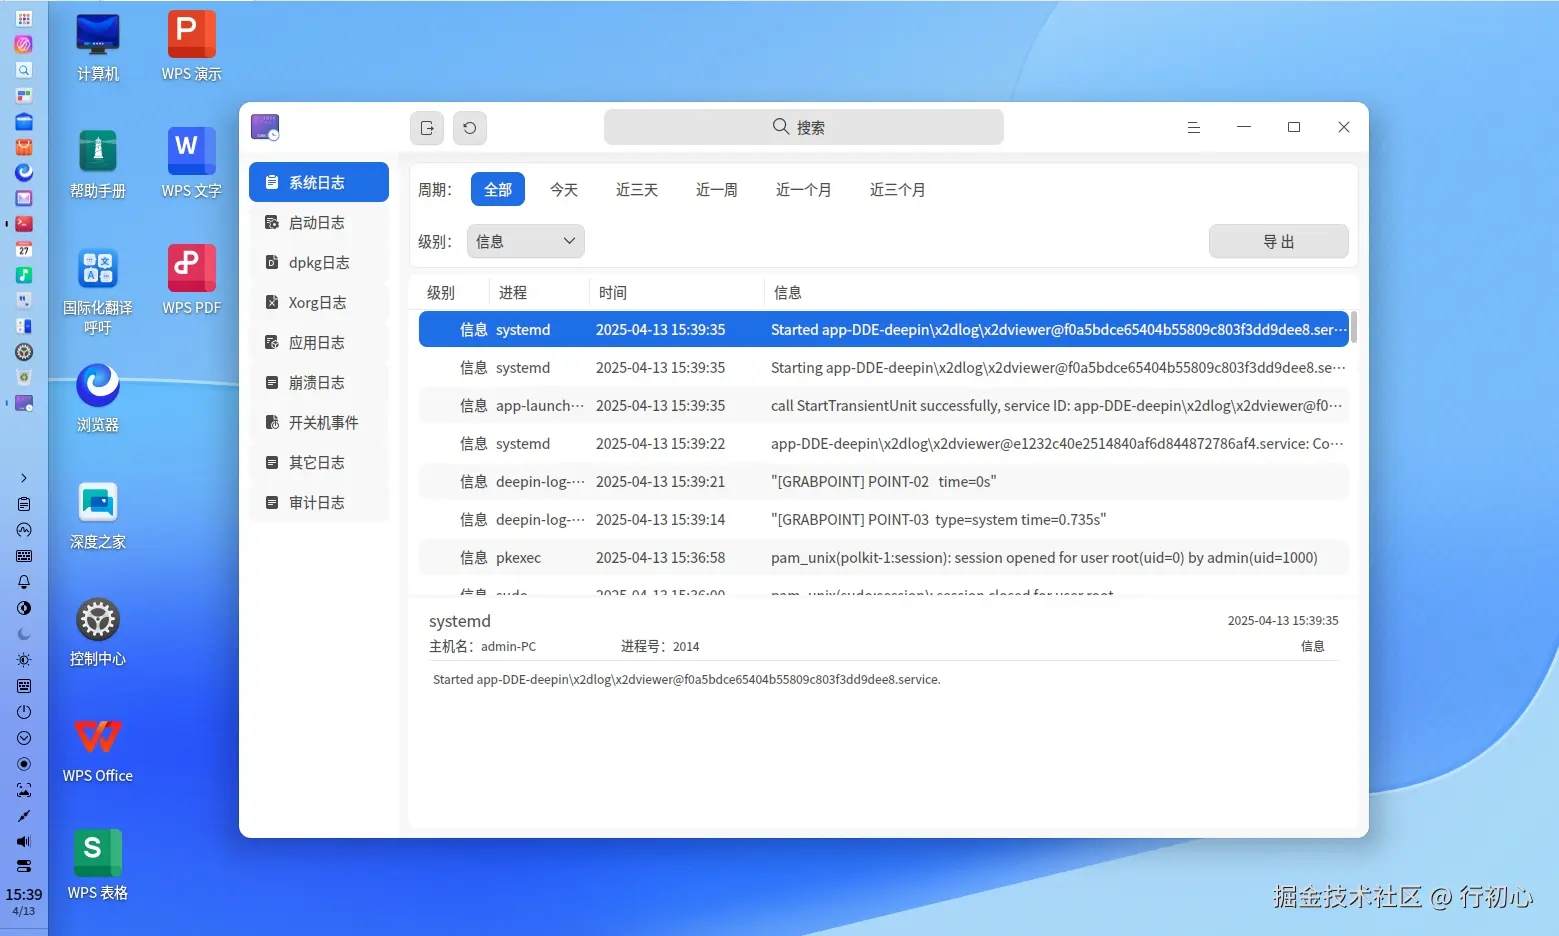Select the app-launch log row at 15:39:35
The width and height of the screenshot is (1559, 936).
click(884, 405)
